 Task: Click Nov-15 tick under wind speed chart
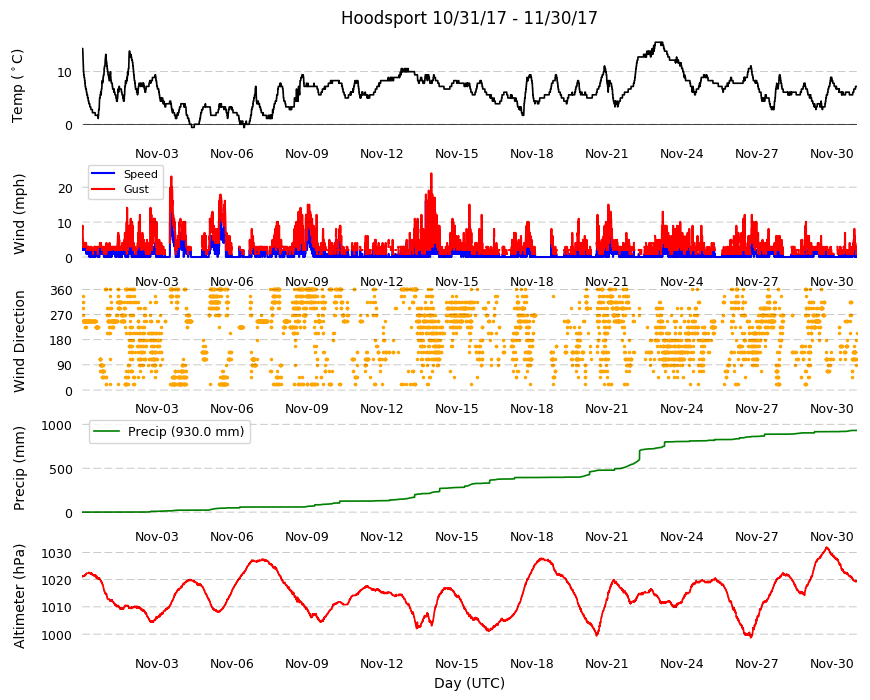[x=457, y=282]
